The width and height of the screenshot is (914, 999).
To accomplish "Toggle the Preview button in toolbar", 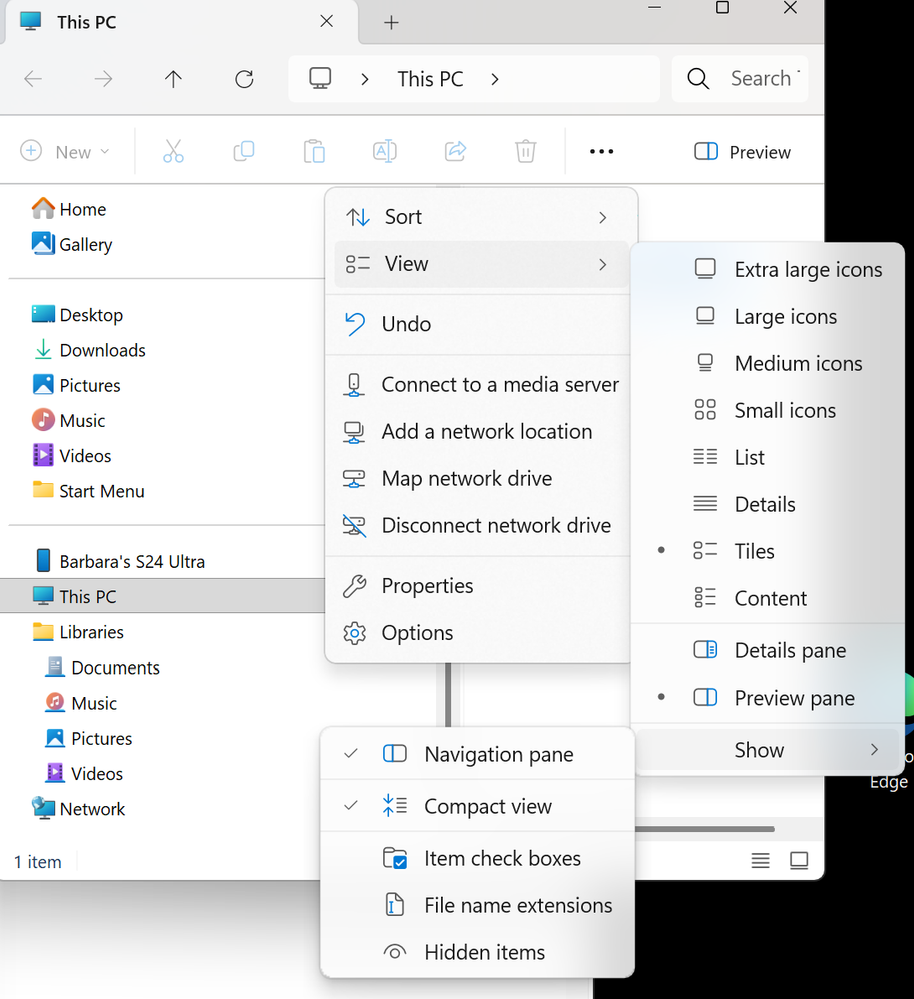I will 743,152.
